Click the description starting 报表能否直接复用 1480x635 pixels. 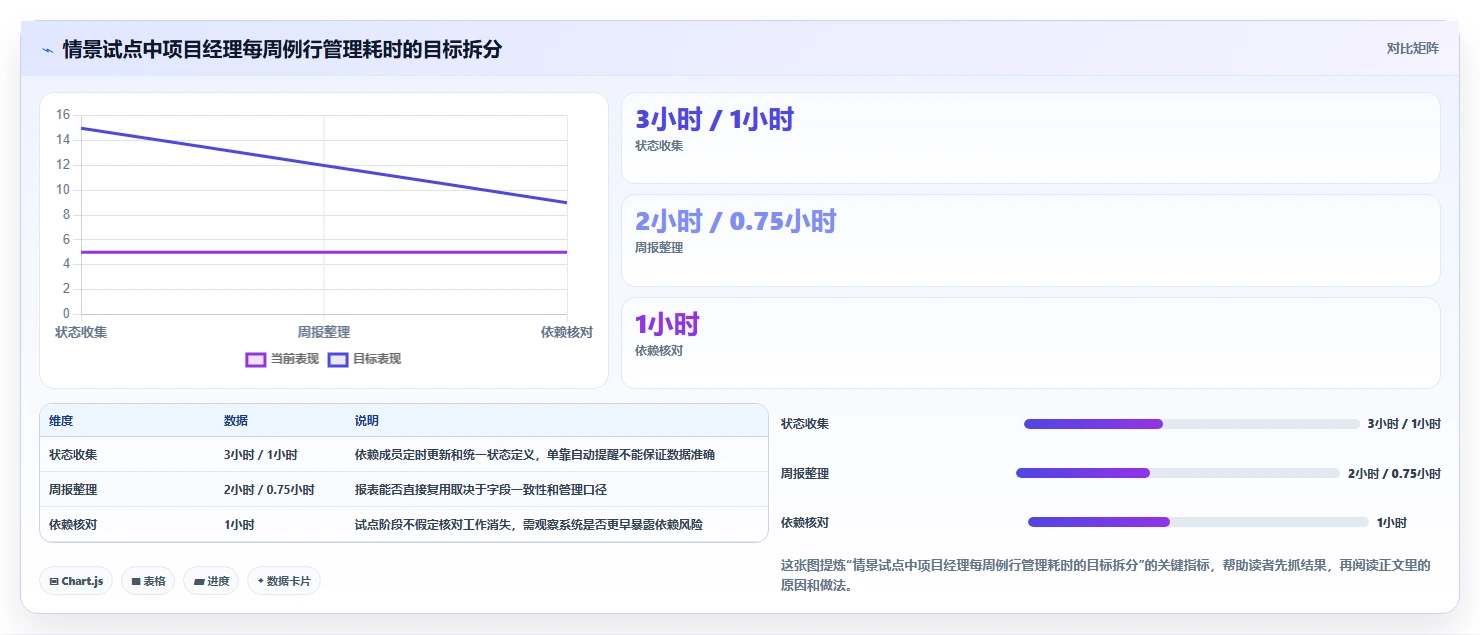481,490
